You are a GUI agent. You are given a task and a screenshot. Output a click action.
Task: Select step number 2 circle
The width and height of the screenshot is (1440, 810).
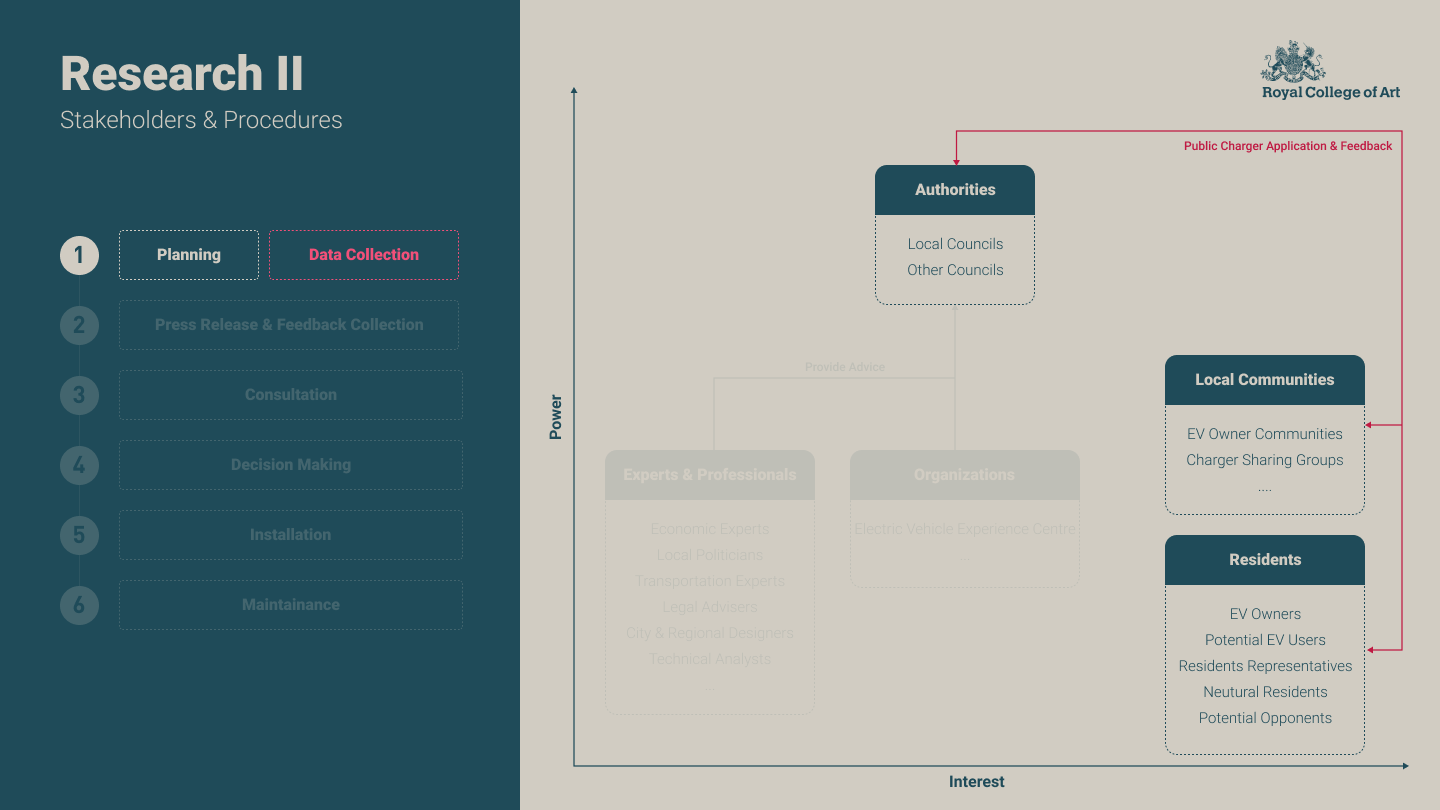[x=79, y=325]
